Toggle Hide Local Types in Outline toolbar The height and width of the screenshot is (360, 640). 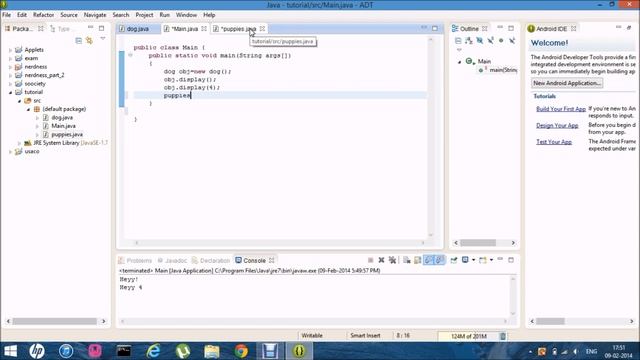pyautogui.click(x=512, y=40)
